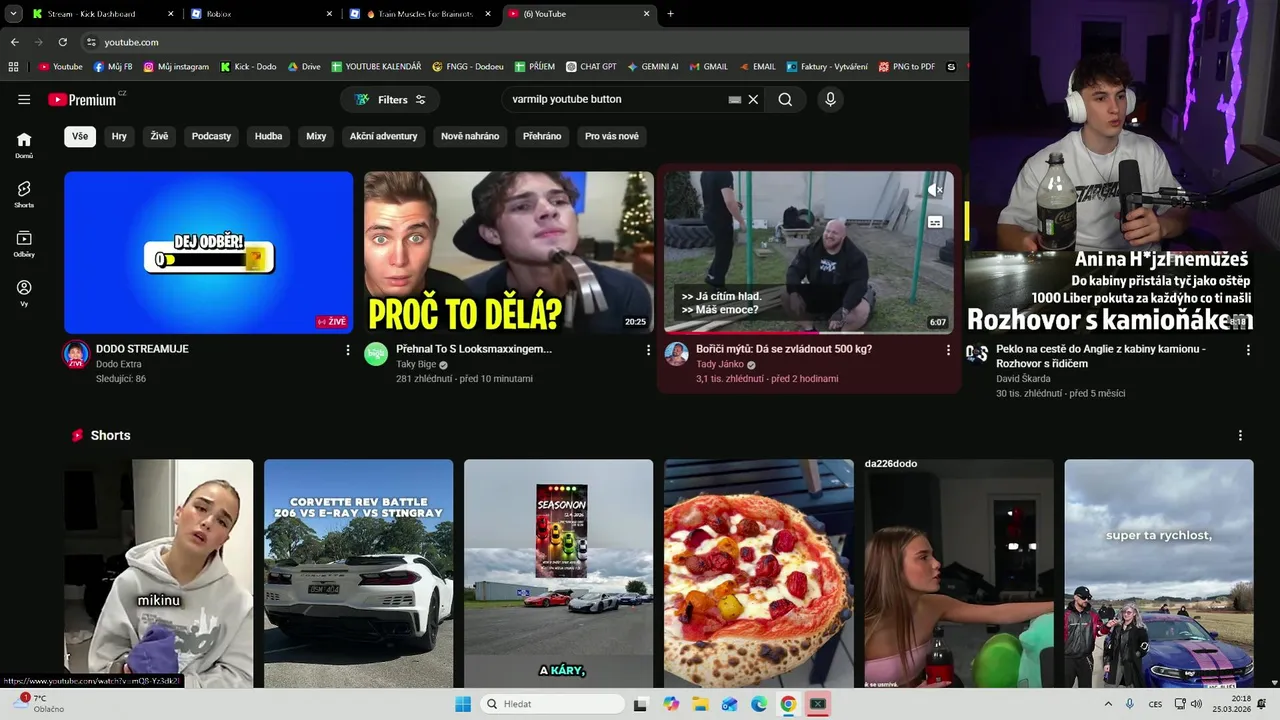Open the YouTube hamburger guide menu
1280x720 pixels.
[24, 99]
